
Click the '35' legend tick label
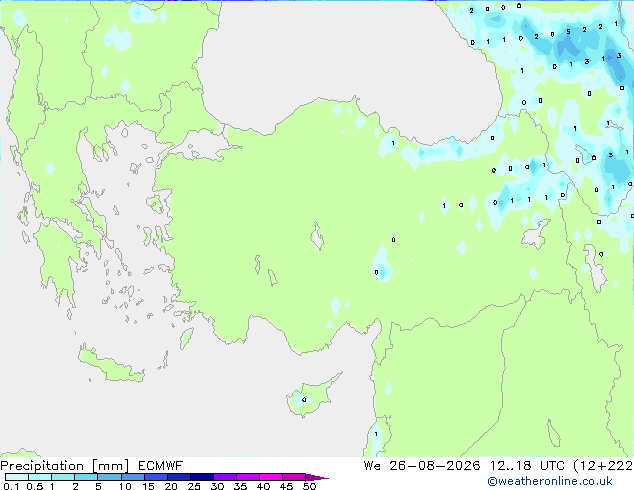[x=241, y=486]
